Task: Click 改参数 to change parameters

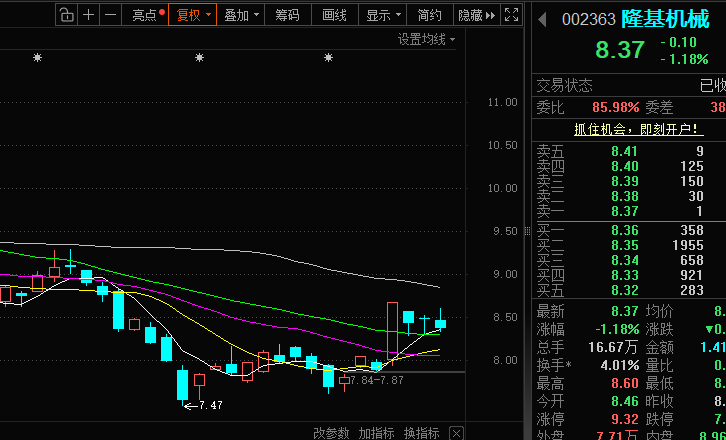Action: 331,433
